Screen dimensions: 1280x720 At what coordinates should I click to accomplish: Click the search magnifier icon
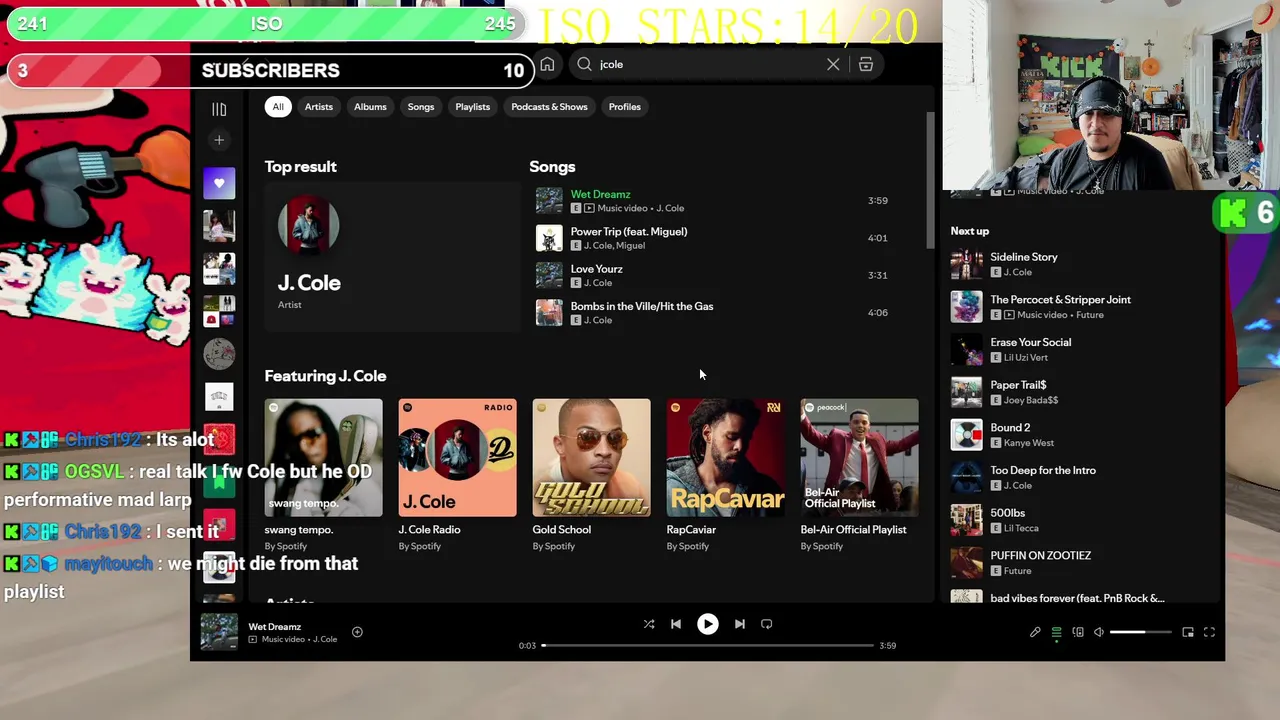click(x=584, y=64)
